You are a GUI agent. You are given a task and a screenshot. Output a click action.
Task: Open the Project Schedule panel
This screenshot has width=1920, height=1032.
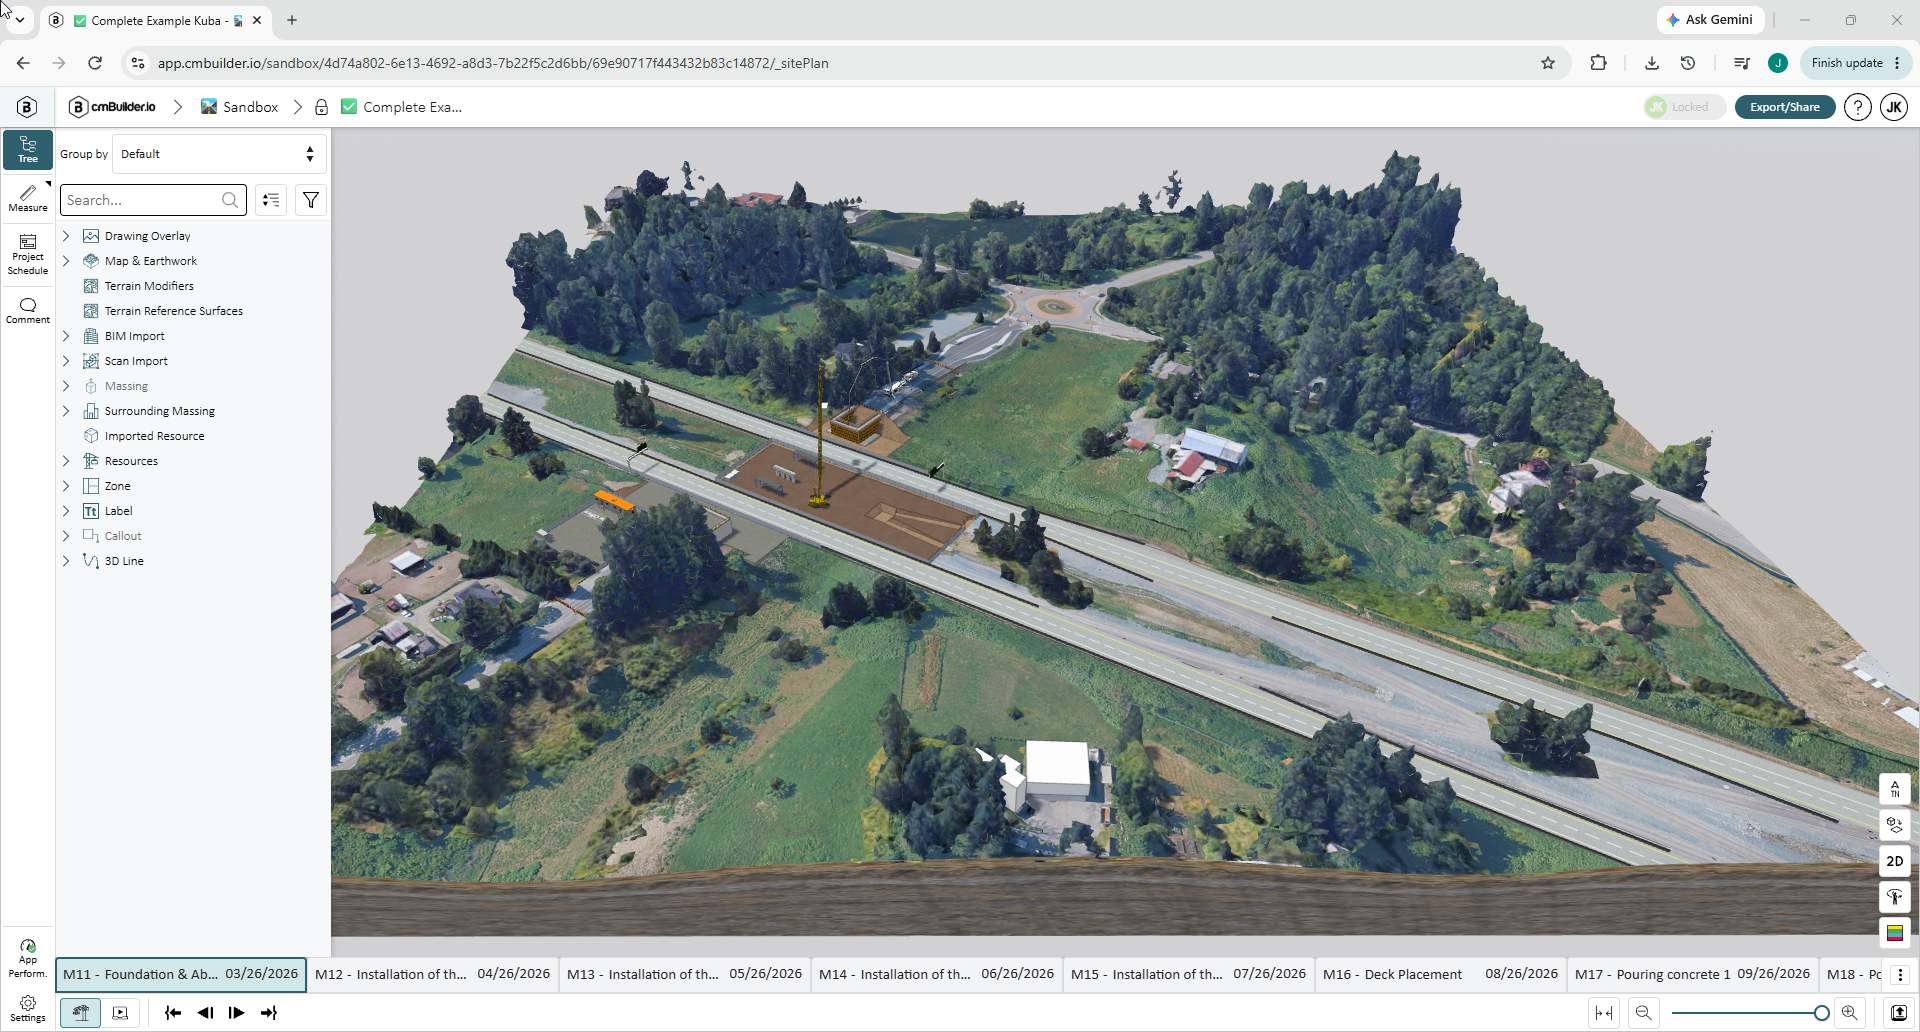tap(28, 254)
